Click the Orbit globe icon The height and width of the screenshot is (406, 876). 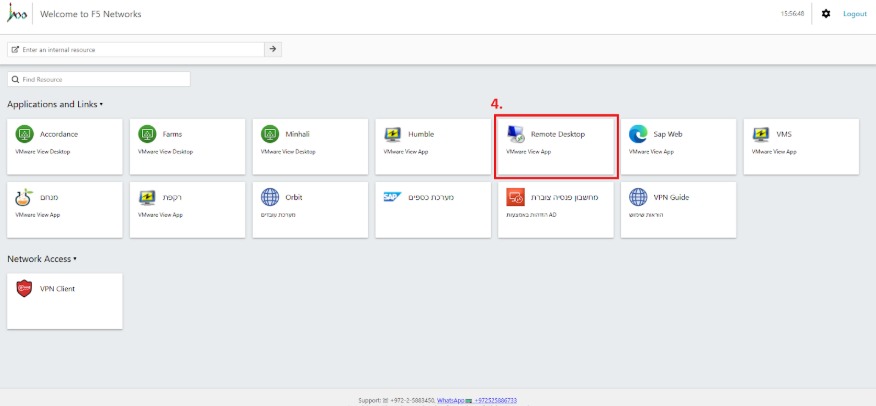pyautogui.click(x=270, y=197)
